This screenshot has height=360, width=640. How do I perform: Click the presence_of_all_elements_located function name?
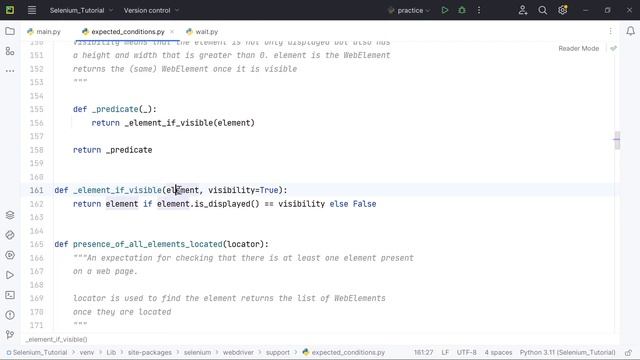[148, 244]
